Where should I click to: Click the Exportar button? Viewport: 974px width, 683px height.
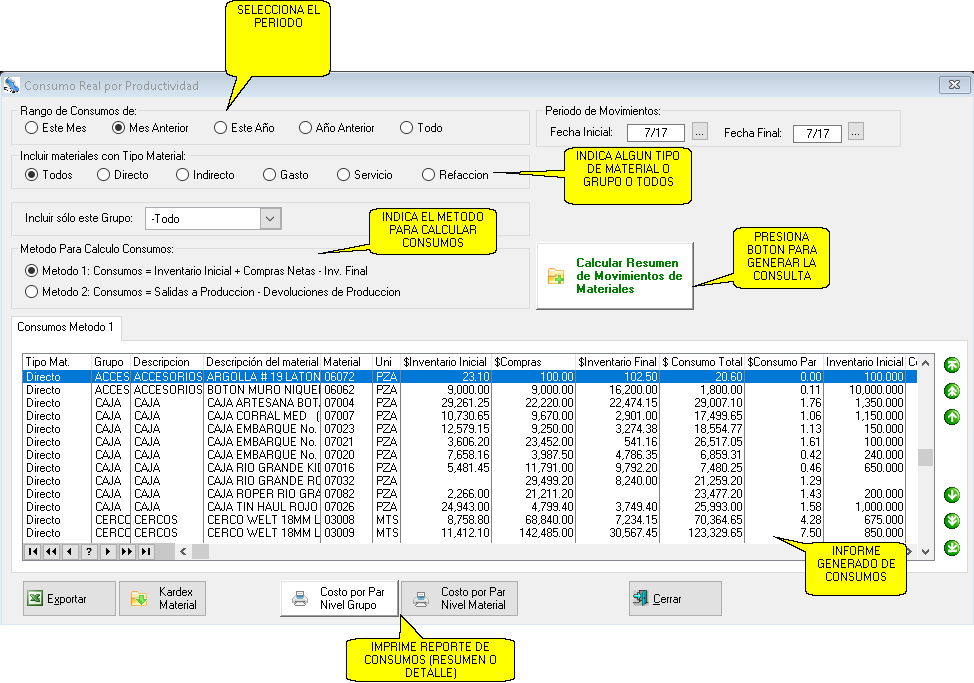pyautogui.click(x=69, y=599)
